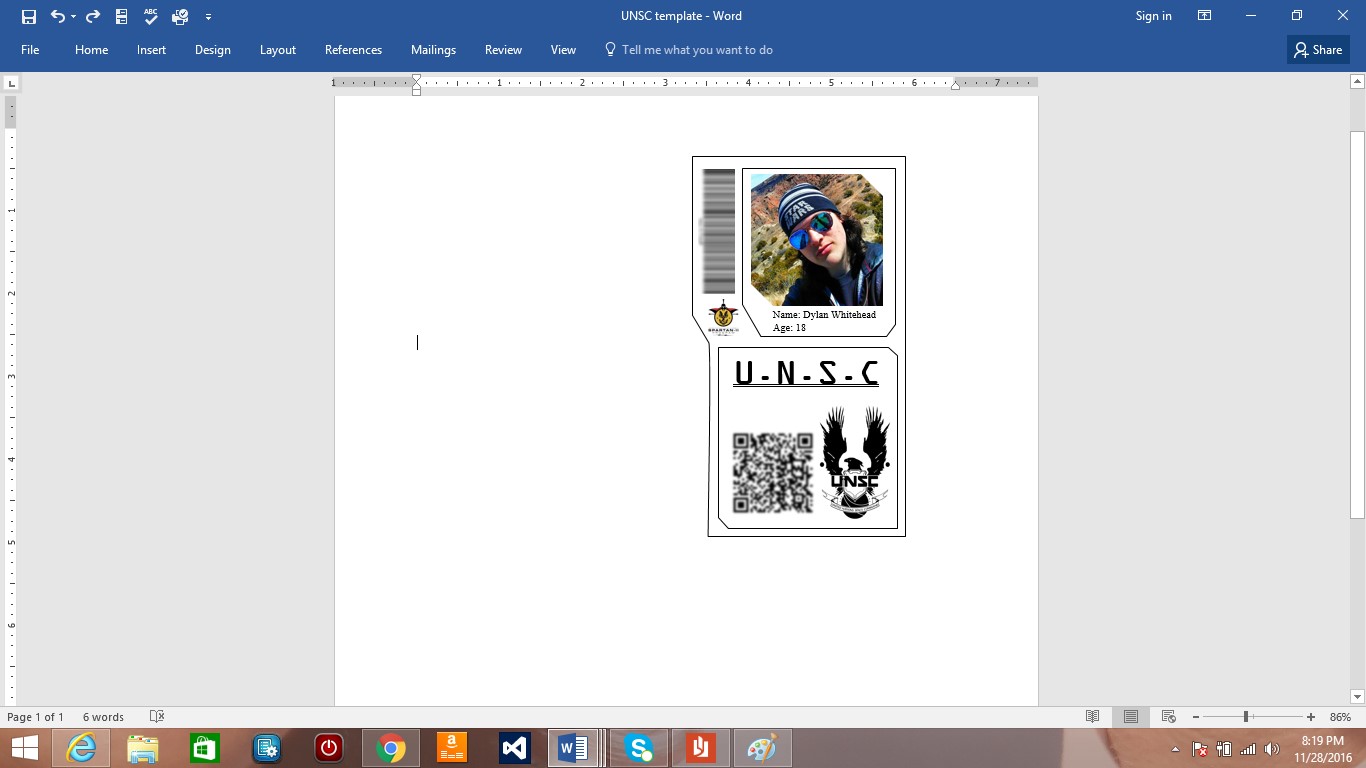Viewport: 1366px width, 768px height.
Task: Switch to the Home ribbon tab
Action: coord(91,50)
